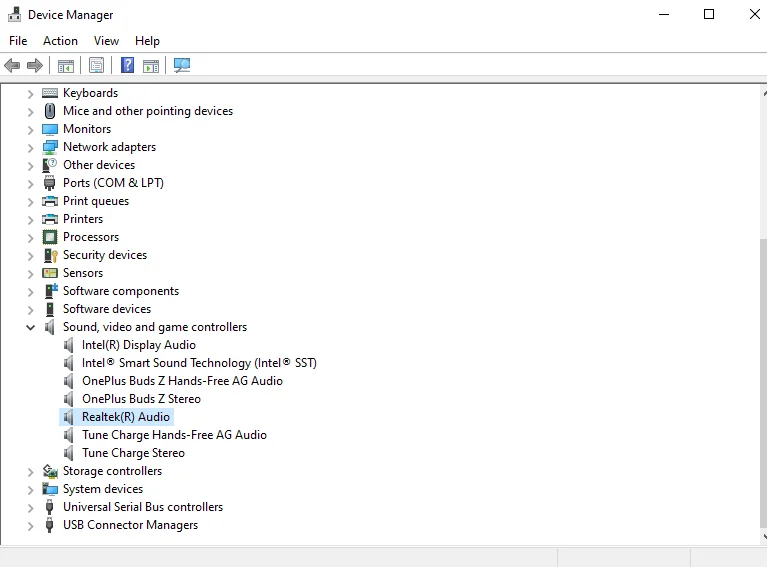The image size is (767, 567).
Task: Click the Security devices key icon
Action: tap(50, 255)
